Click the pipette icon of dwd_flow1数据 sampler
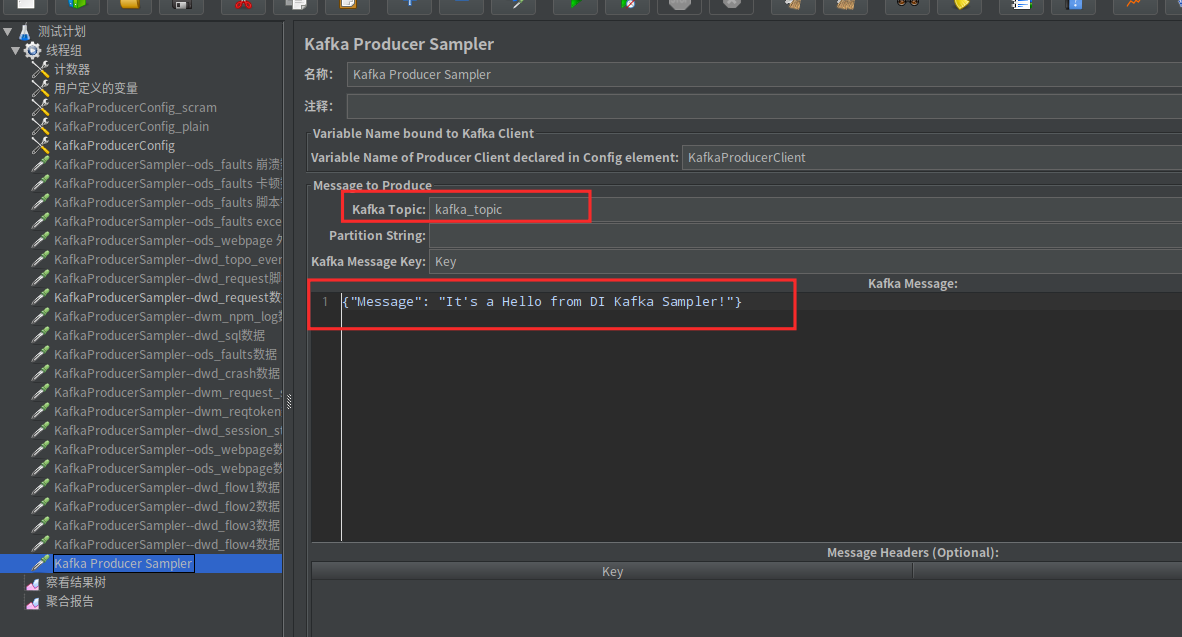The width and height of the screenshot is (1182, 637). [x=41, y=488]
